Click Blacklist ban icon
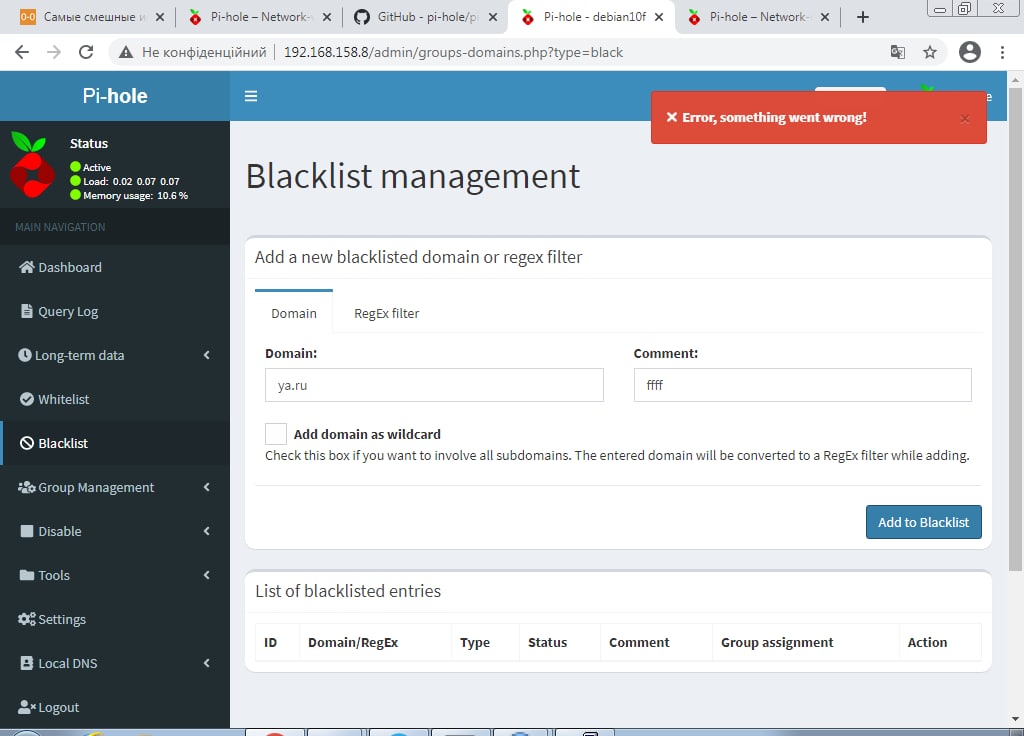This screenshot has height=736, width=1024. (27, 443)
